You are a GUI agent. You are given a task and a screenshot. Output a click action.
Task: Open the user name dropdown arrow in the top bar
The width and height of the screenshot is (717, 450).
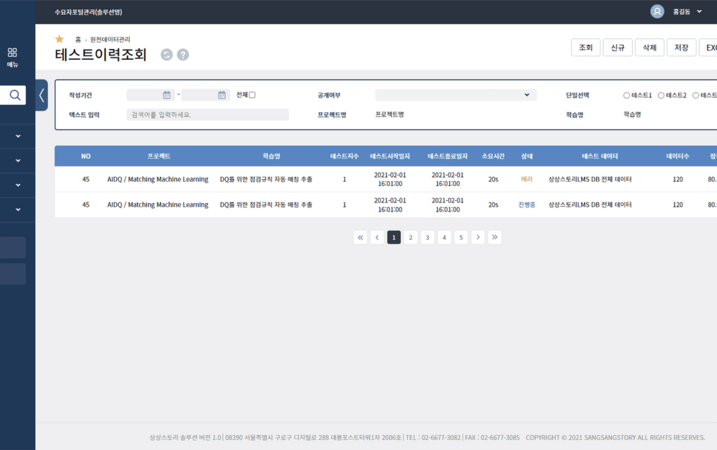(699, 11)
